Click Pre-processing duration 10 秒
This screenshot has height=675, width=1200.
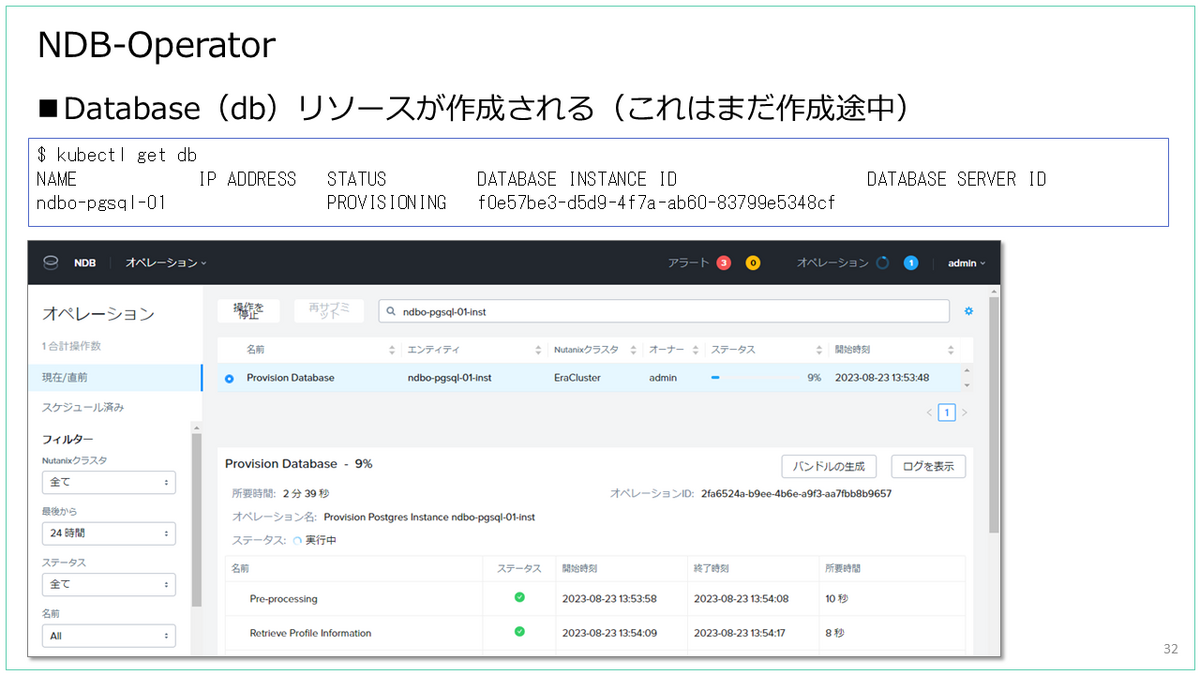[835, 599]
